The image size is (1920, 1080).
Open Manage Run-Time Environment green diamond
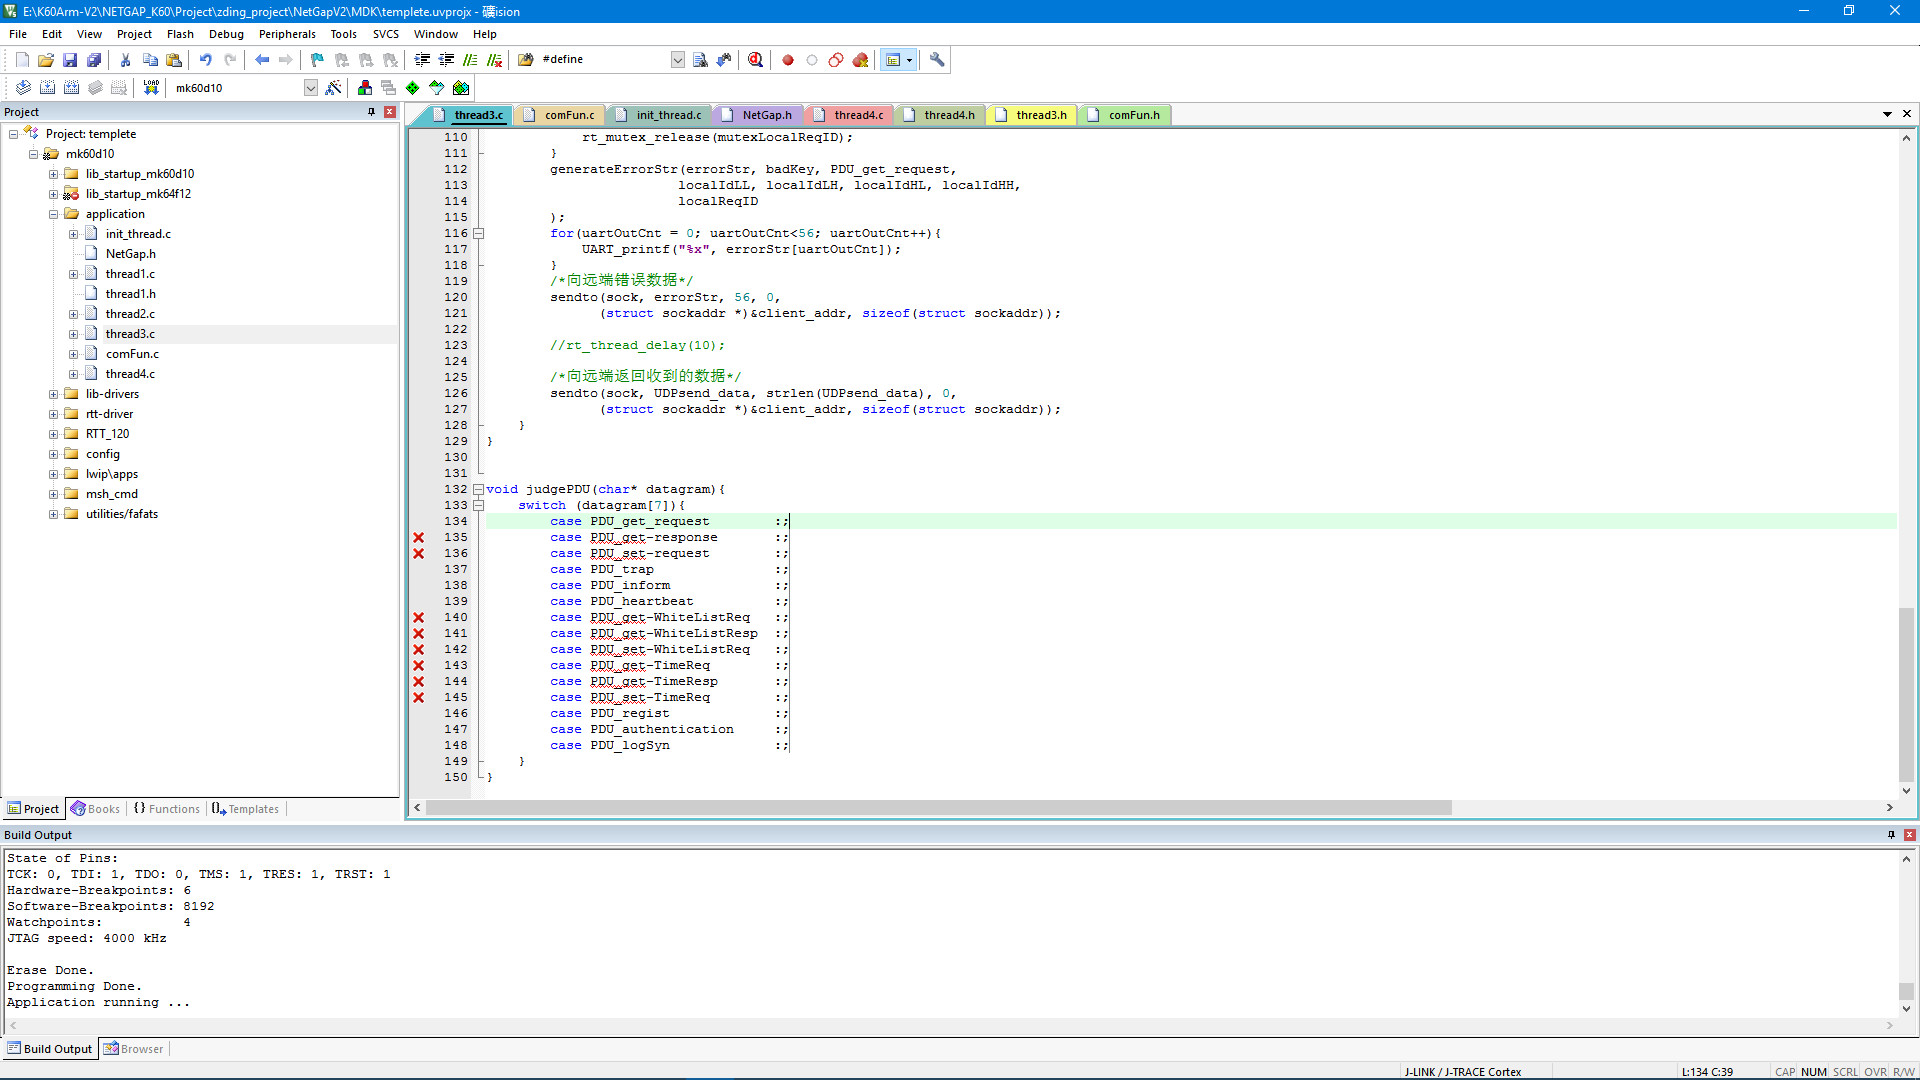(413, 88)
